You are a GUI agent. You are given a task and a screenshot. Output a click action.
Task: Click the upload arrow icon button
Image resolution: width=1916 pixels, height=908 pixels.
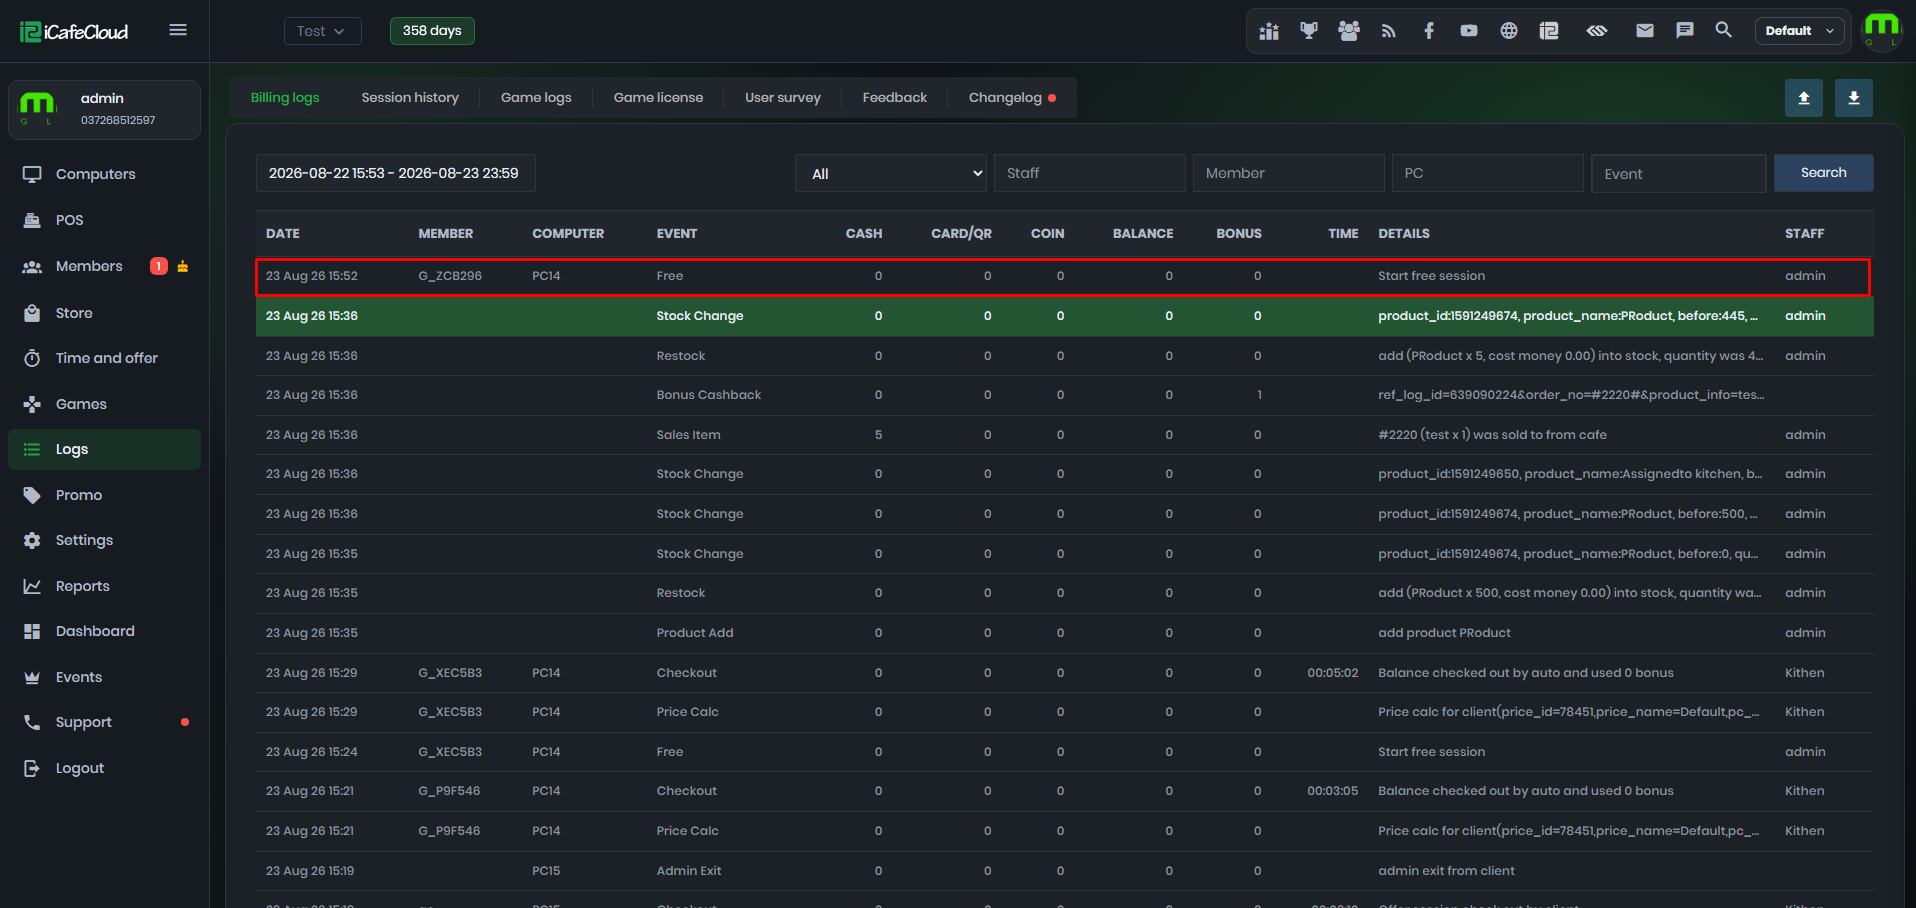click(1804, 98)
